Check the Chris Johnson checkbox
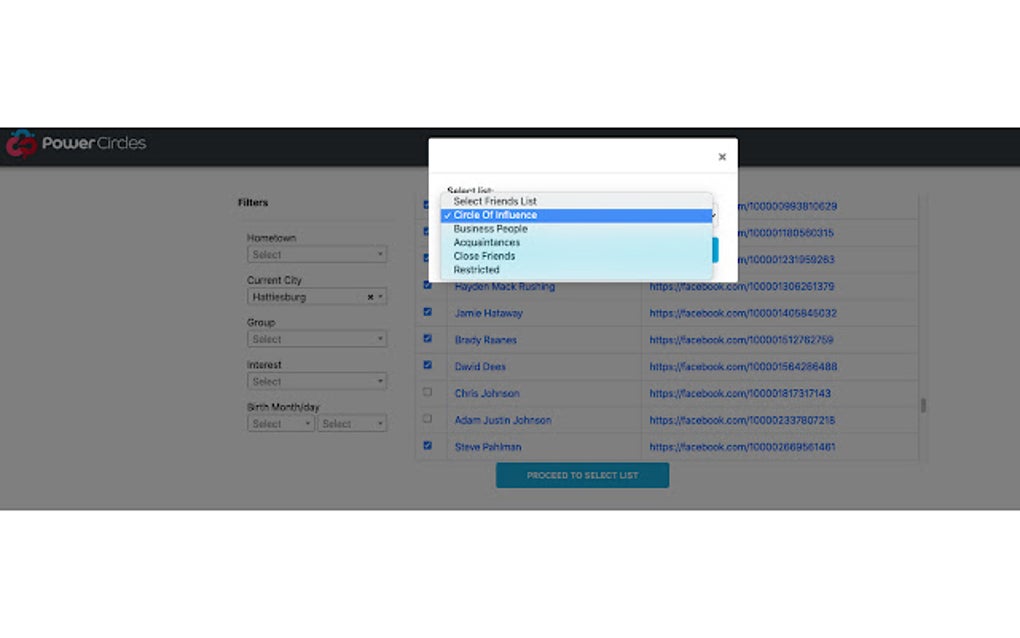 pyautogui.click(x=427, y=392)
